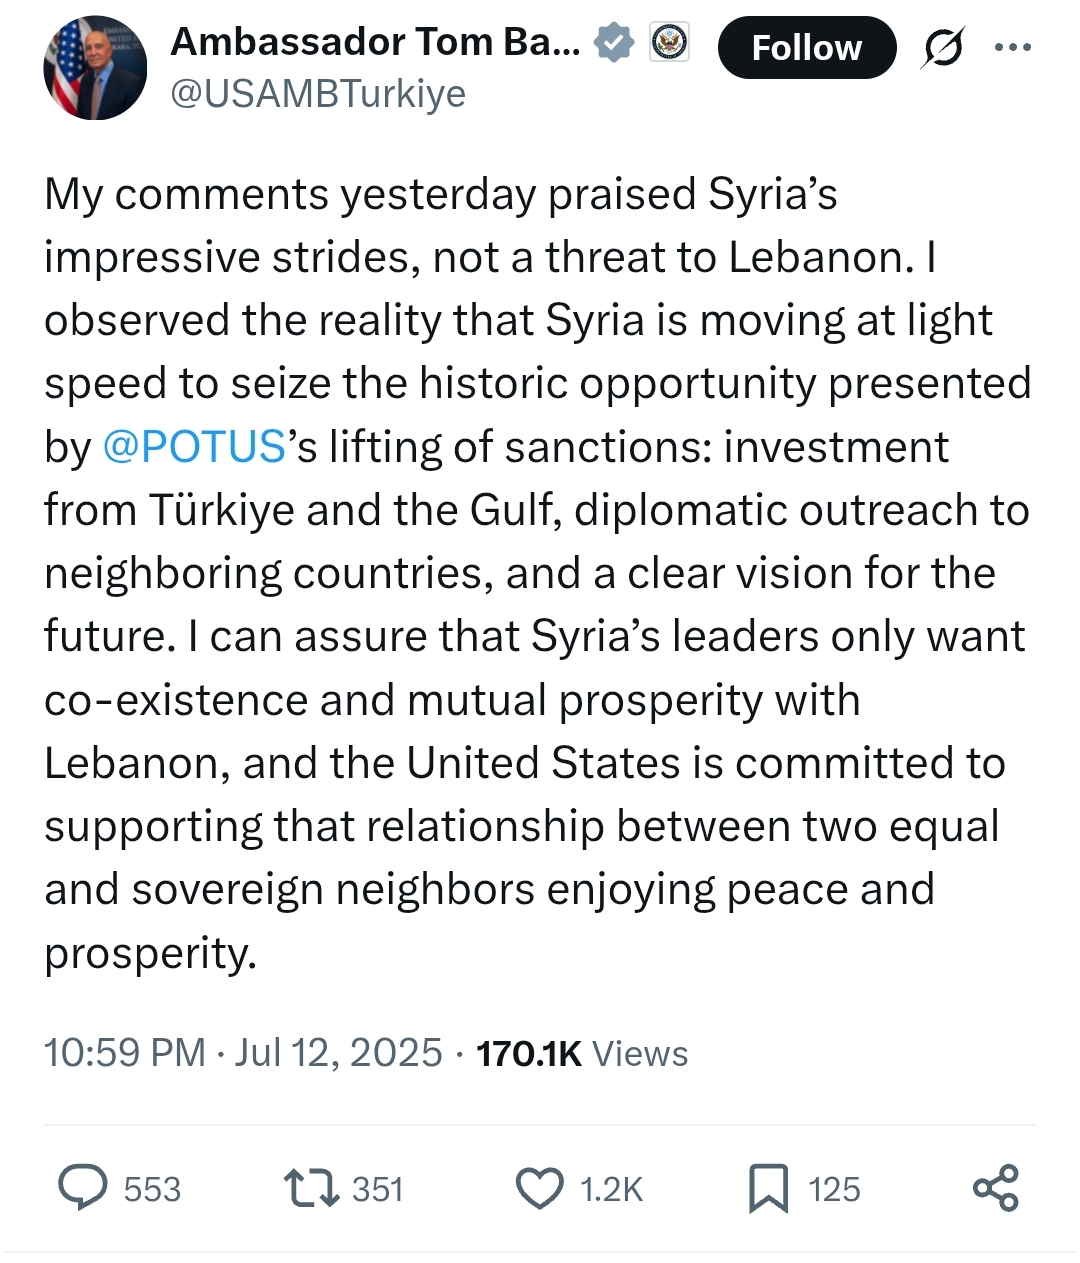Bookmark this post with the bookmark icon
The height and width of the screenshot is (1263, 1080).
tap(768, 1189)
